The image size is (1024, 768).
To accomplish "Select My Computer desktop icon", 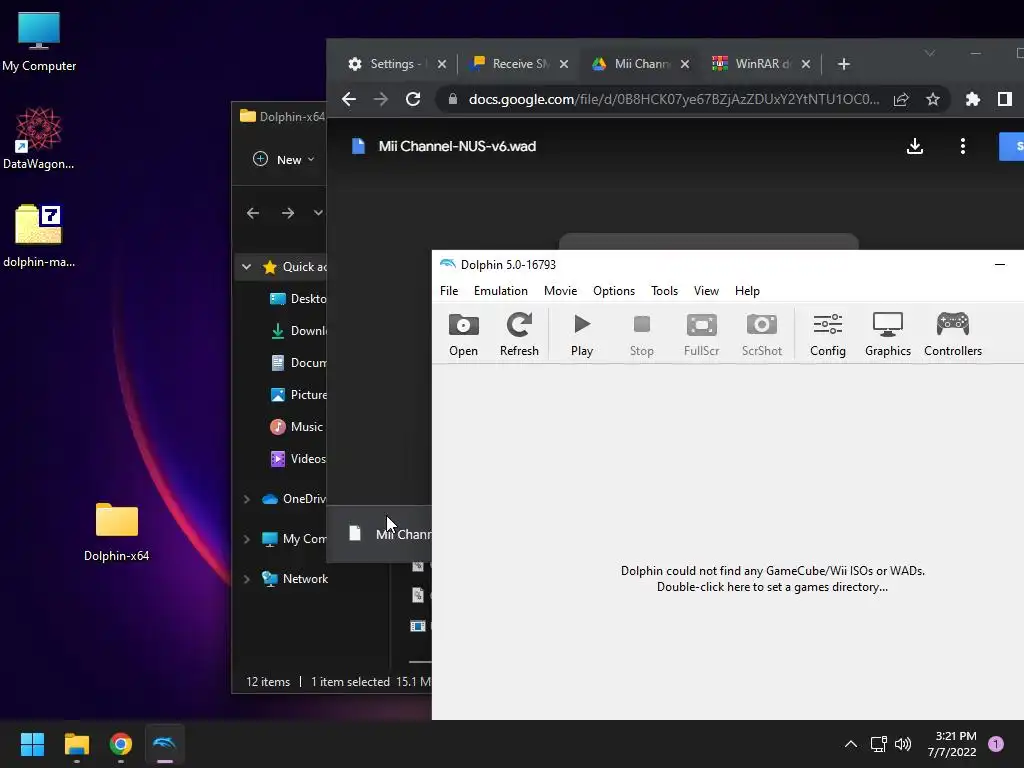I will tap(39, 42).
